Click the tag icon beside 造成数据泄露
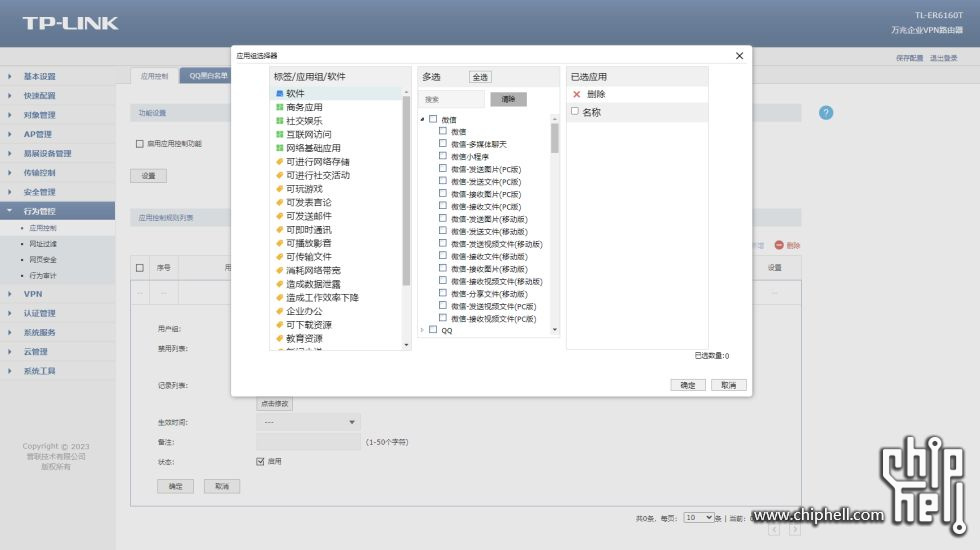 pos(279,284)
